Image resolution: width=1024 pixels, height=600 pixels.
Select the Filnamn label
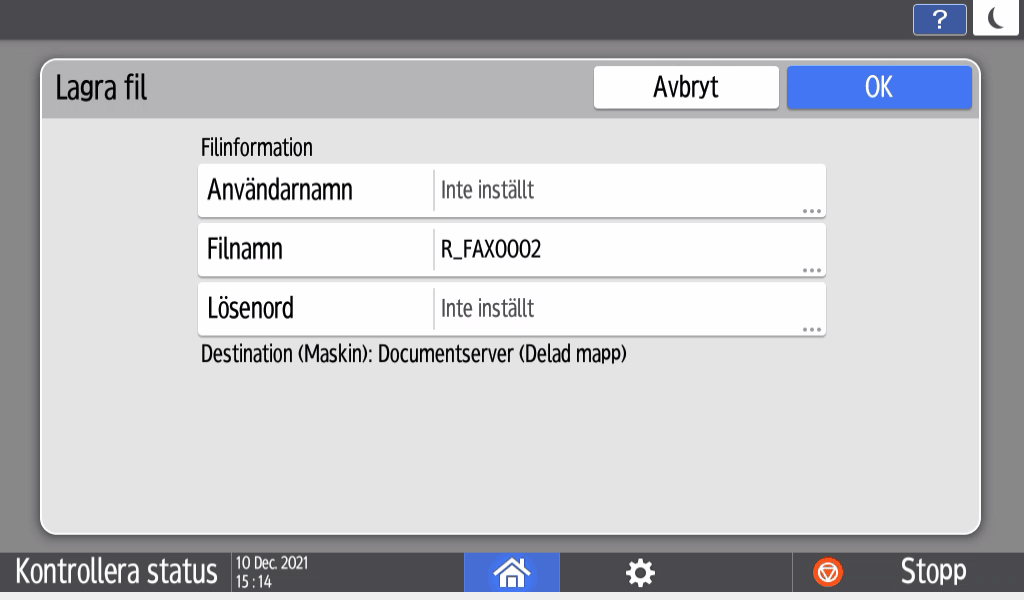(x=246, y=250)
